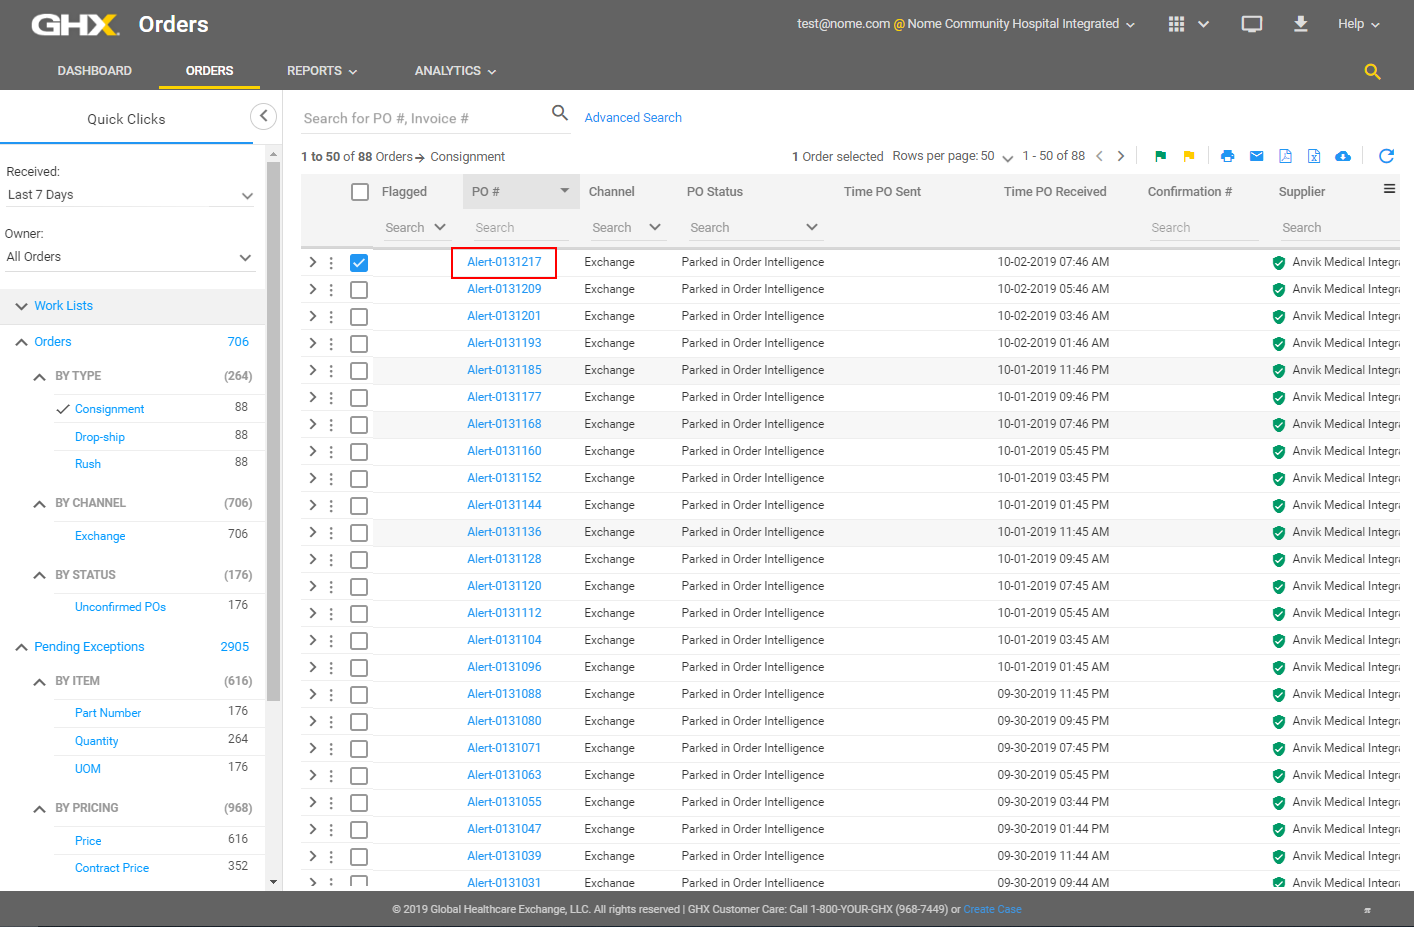
Task: Export orders to Excel file
Action: pos(1314,156)
